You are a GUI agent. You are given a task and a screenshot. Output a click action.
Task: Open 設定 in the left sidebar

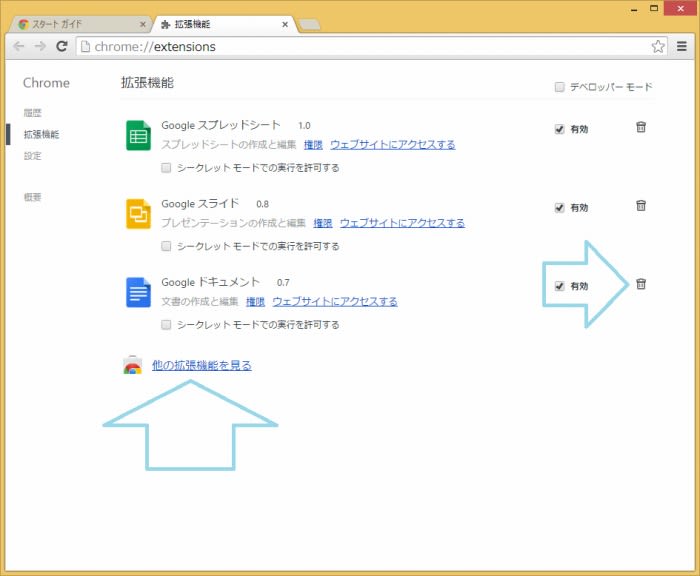33,156
